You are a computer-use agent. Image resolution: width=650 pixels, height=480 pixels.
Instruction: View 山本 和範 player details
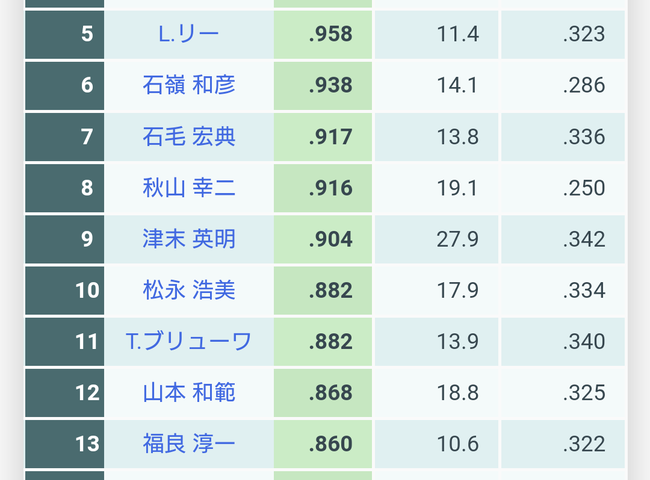pyautogui.click(x=189, y=393)
